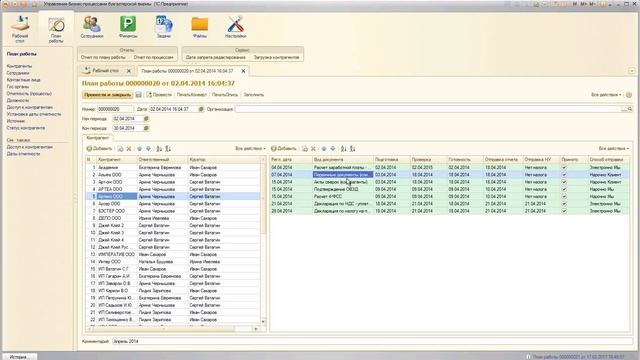Click Провести и закрыть button
Image resolution: width=640 pixels, height=360 pixels.
pyautogui.click(x=107, y=95)
